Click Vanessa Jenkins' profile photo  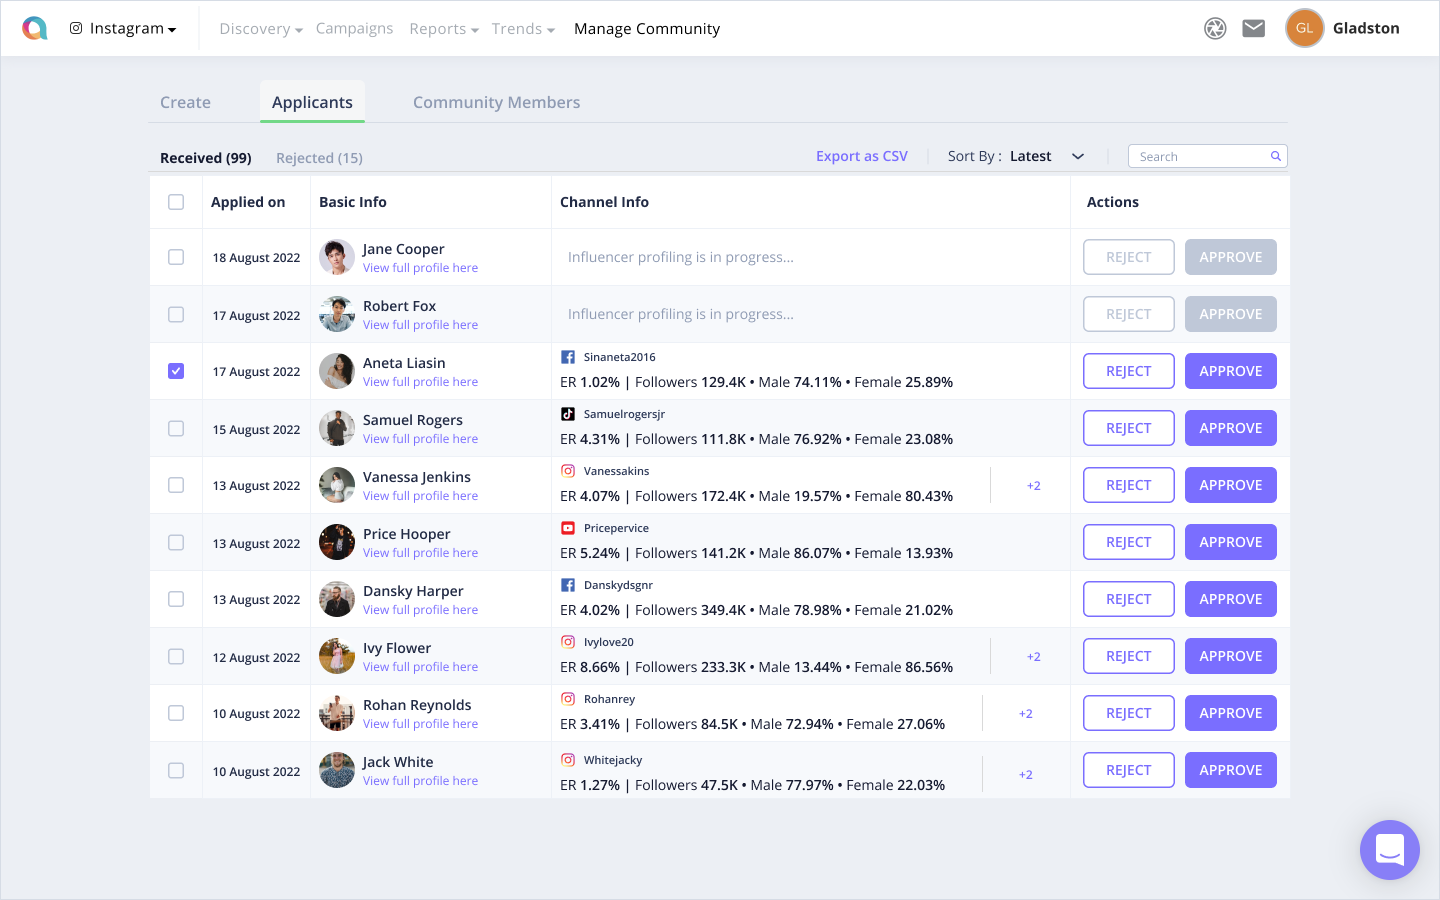337,485
